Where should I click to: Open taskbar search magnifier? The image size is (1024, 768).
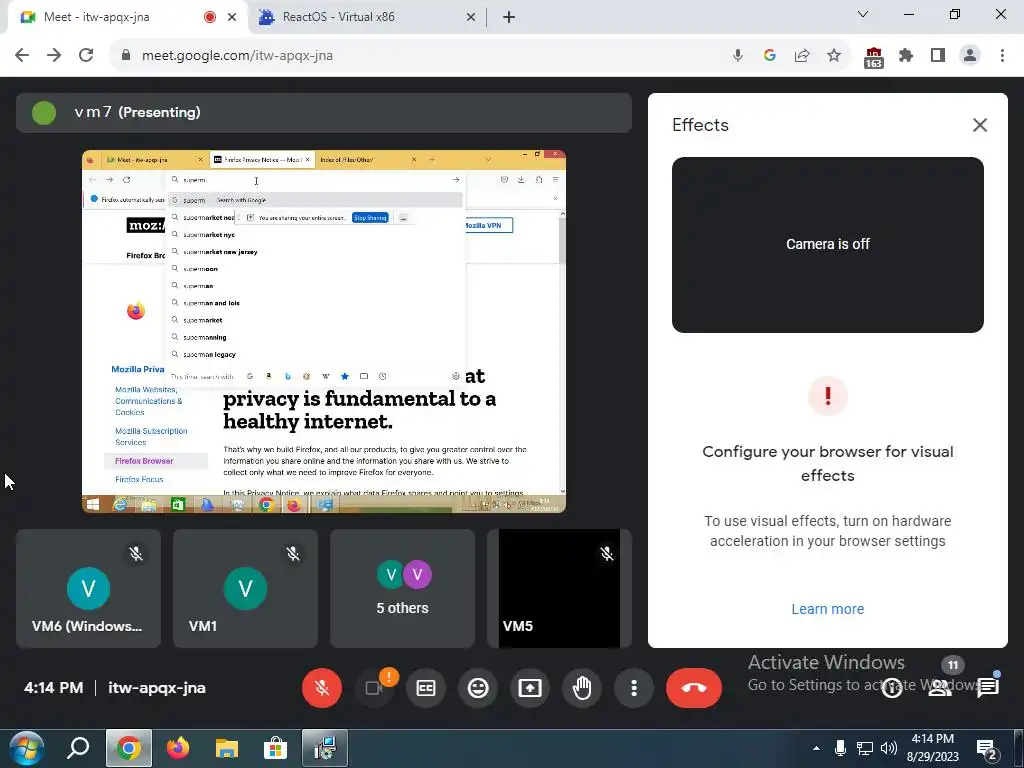[x=78, y=748]
